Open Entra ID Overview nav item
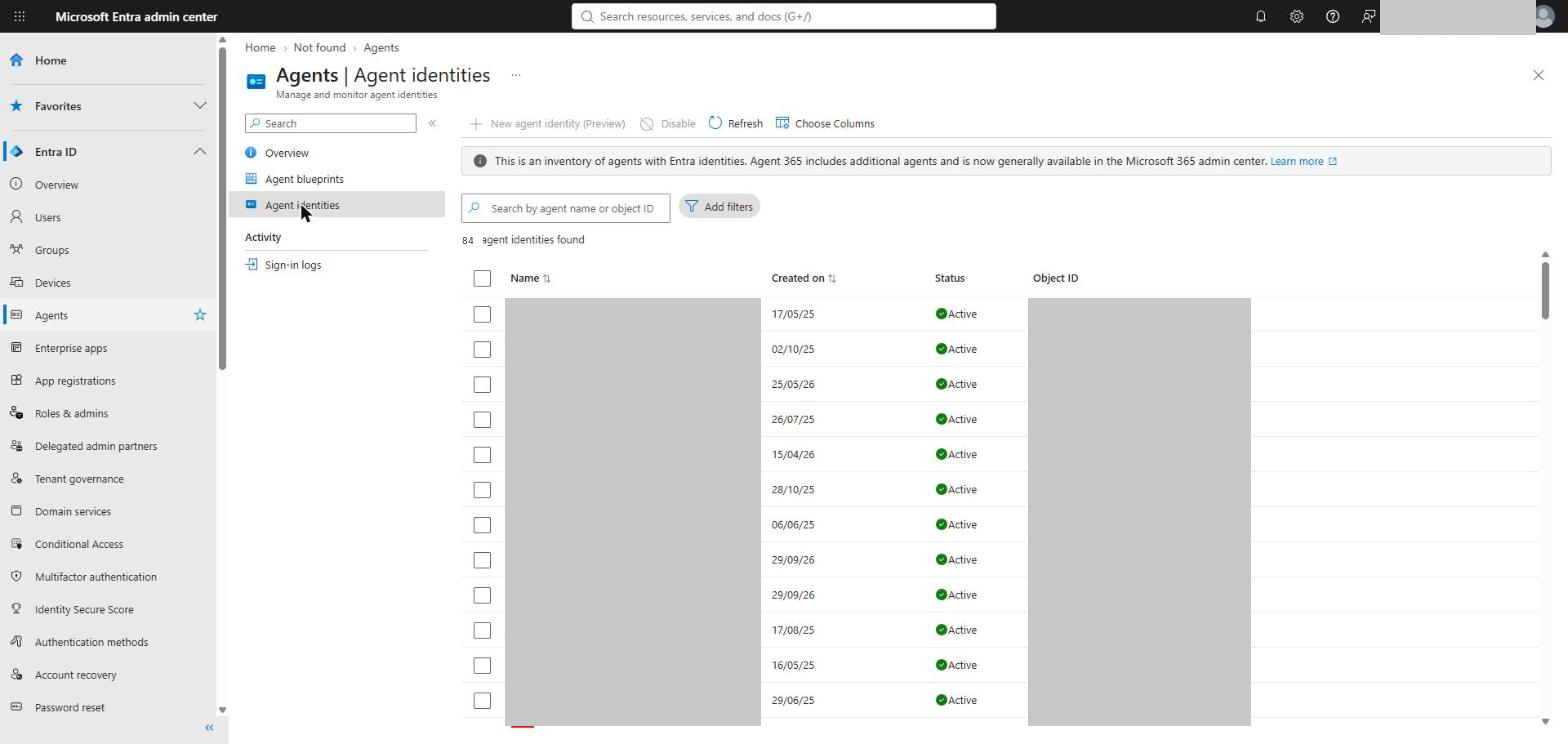 point(56,185)
